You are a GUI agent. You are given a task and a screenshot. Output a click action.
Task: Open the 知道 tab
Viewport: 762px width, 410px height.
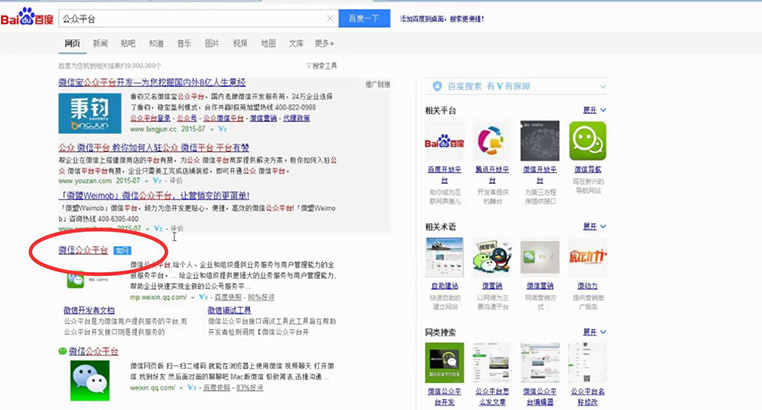(156, 43)
